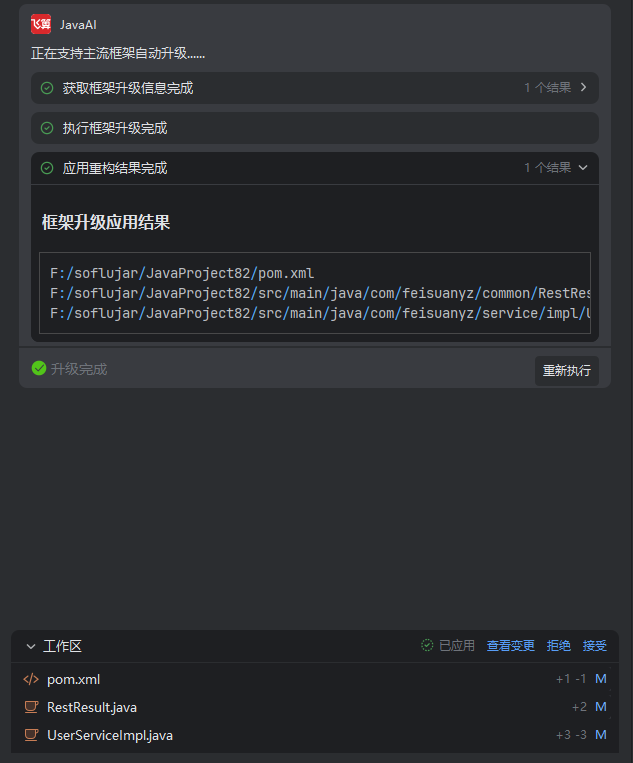The height and width of the screenshot is (763, 633).
Task: Click the 查看变更 link
Action: click(x=511, y=646)
